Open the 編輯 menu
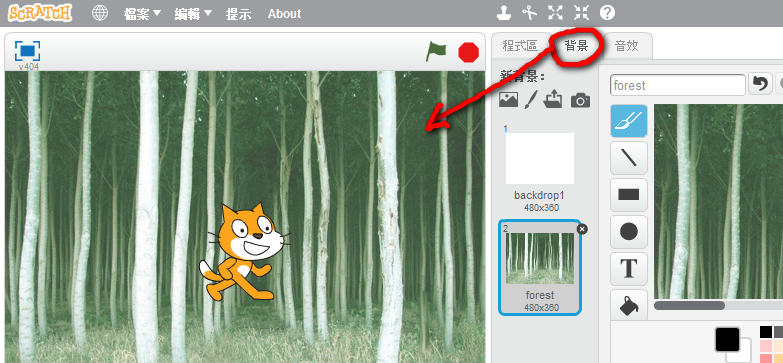Viewport: 783px width, 363px height. (x=193, y=13)
